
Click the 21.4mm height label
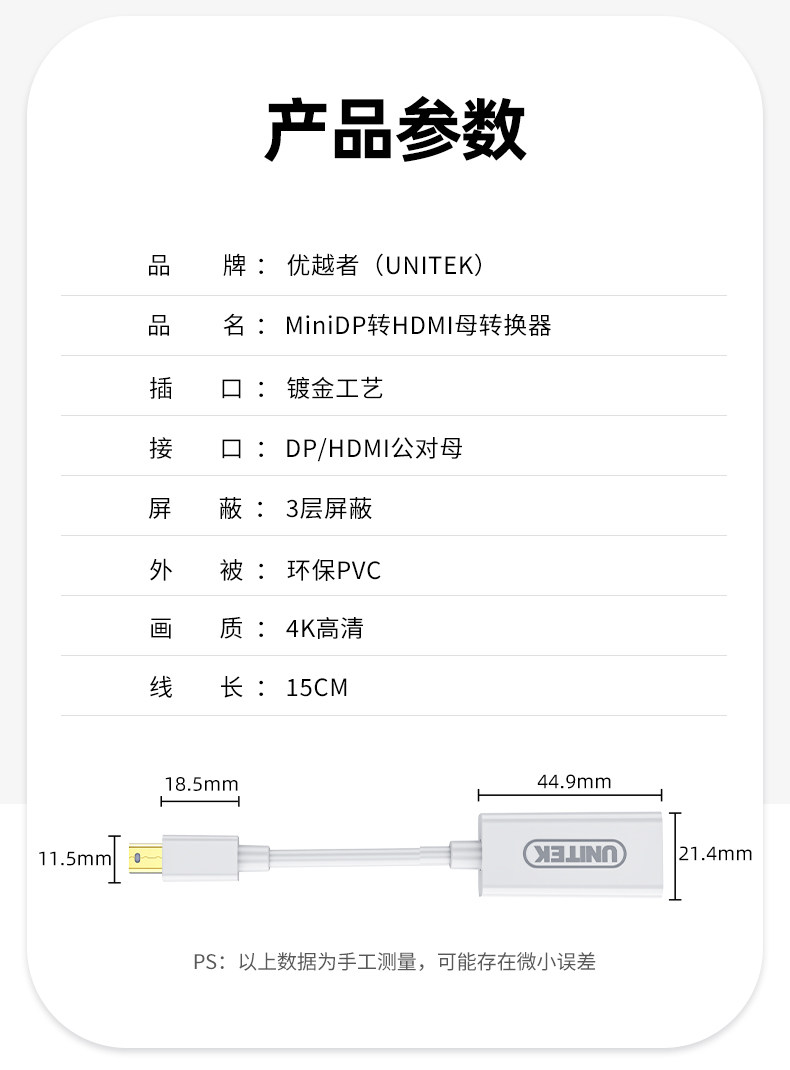tap(715, 854)
